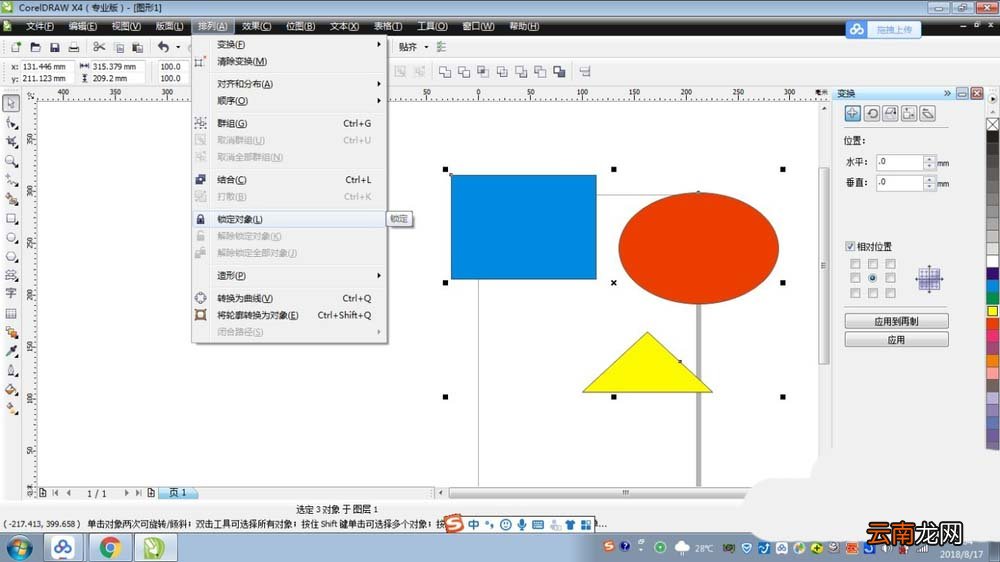Image resolution: width=1000 pixels, height=562 pixels.
Task: Choose 清除变换(M) from the menu
Action: pyautogui.click(x=289, y=61)
